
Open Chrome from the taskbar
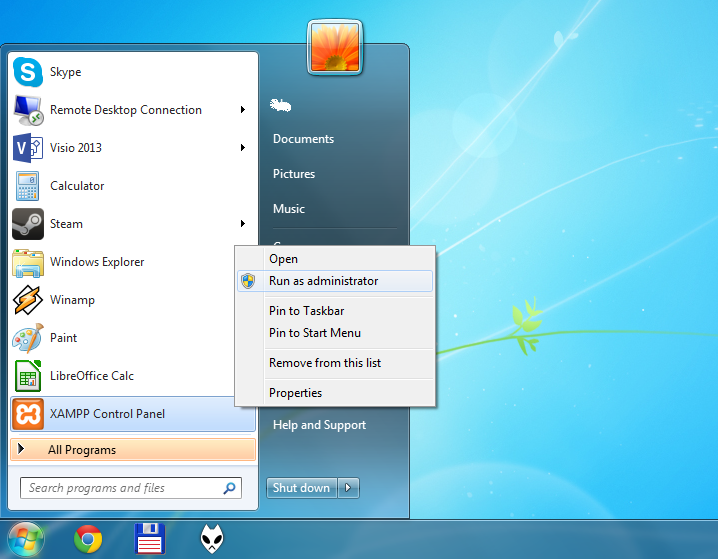coord(88,539)
